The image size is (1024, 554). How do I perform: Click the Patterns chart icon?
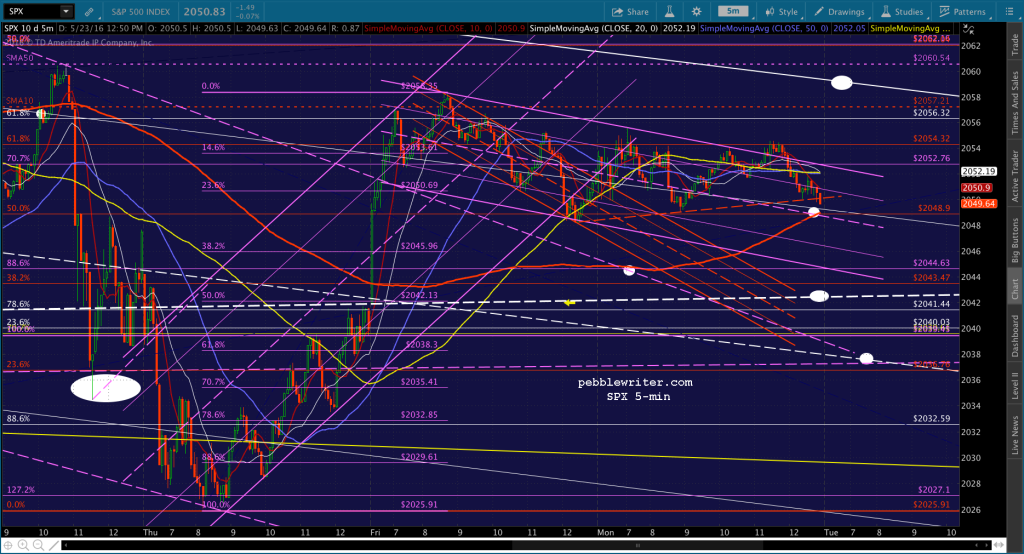click(944, 12)
